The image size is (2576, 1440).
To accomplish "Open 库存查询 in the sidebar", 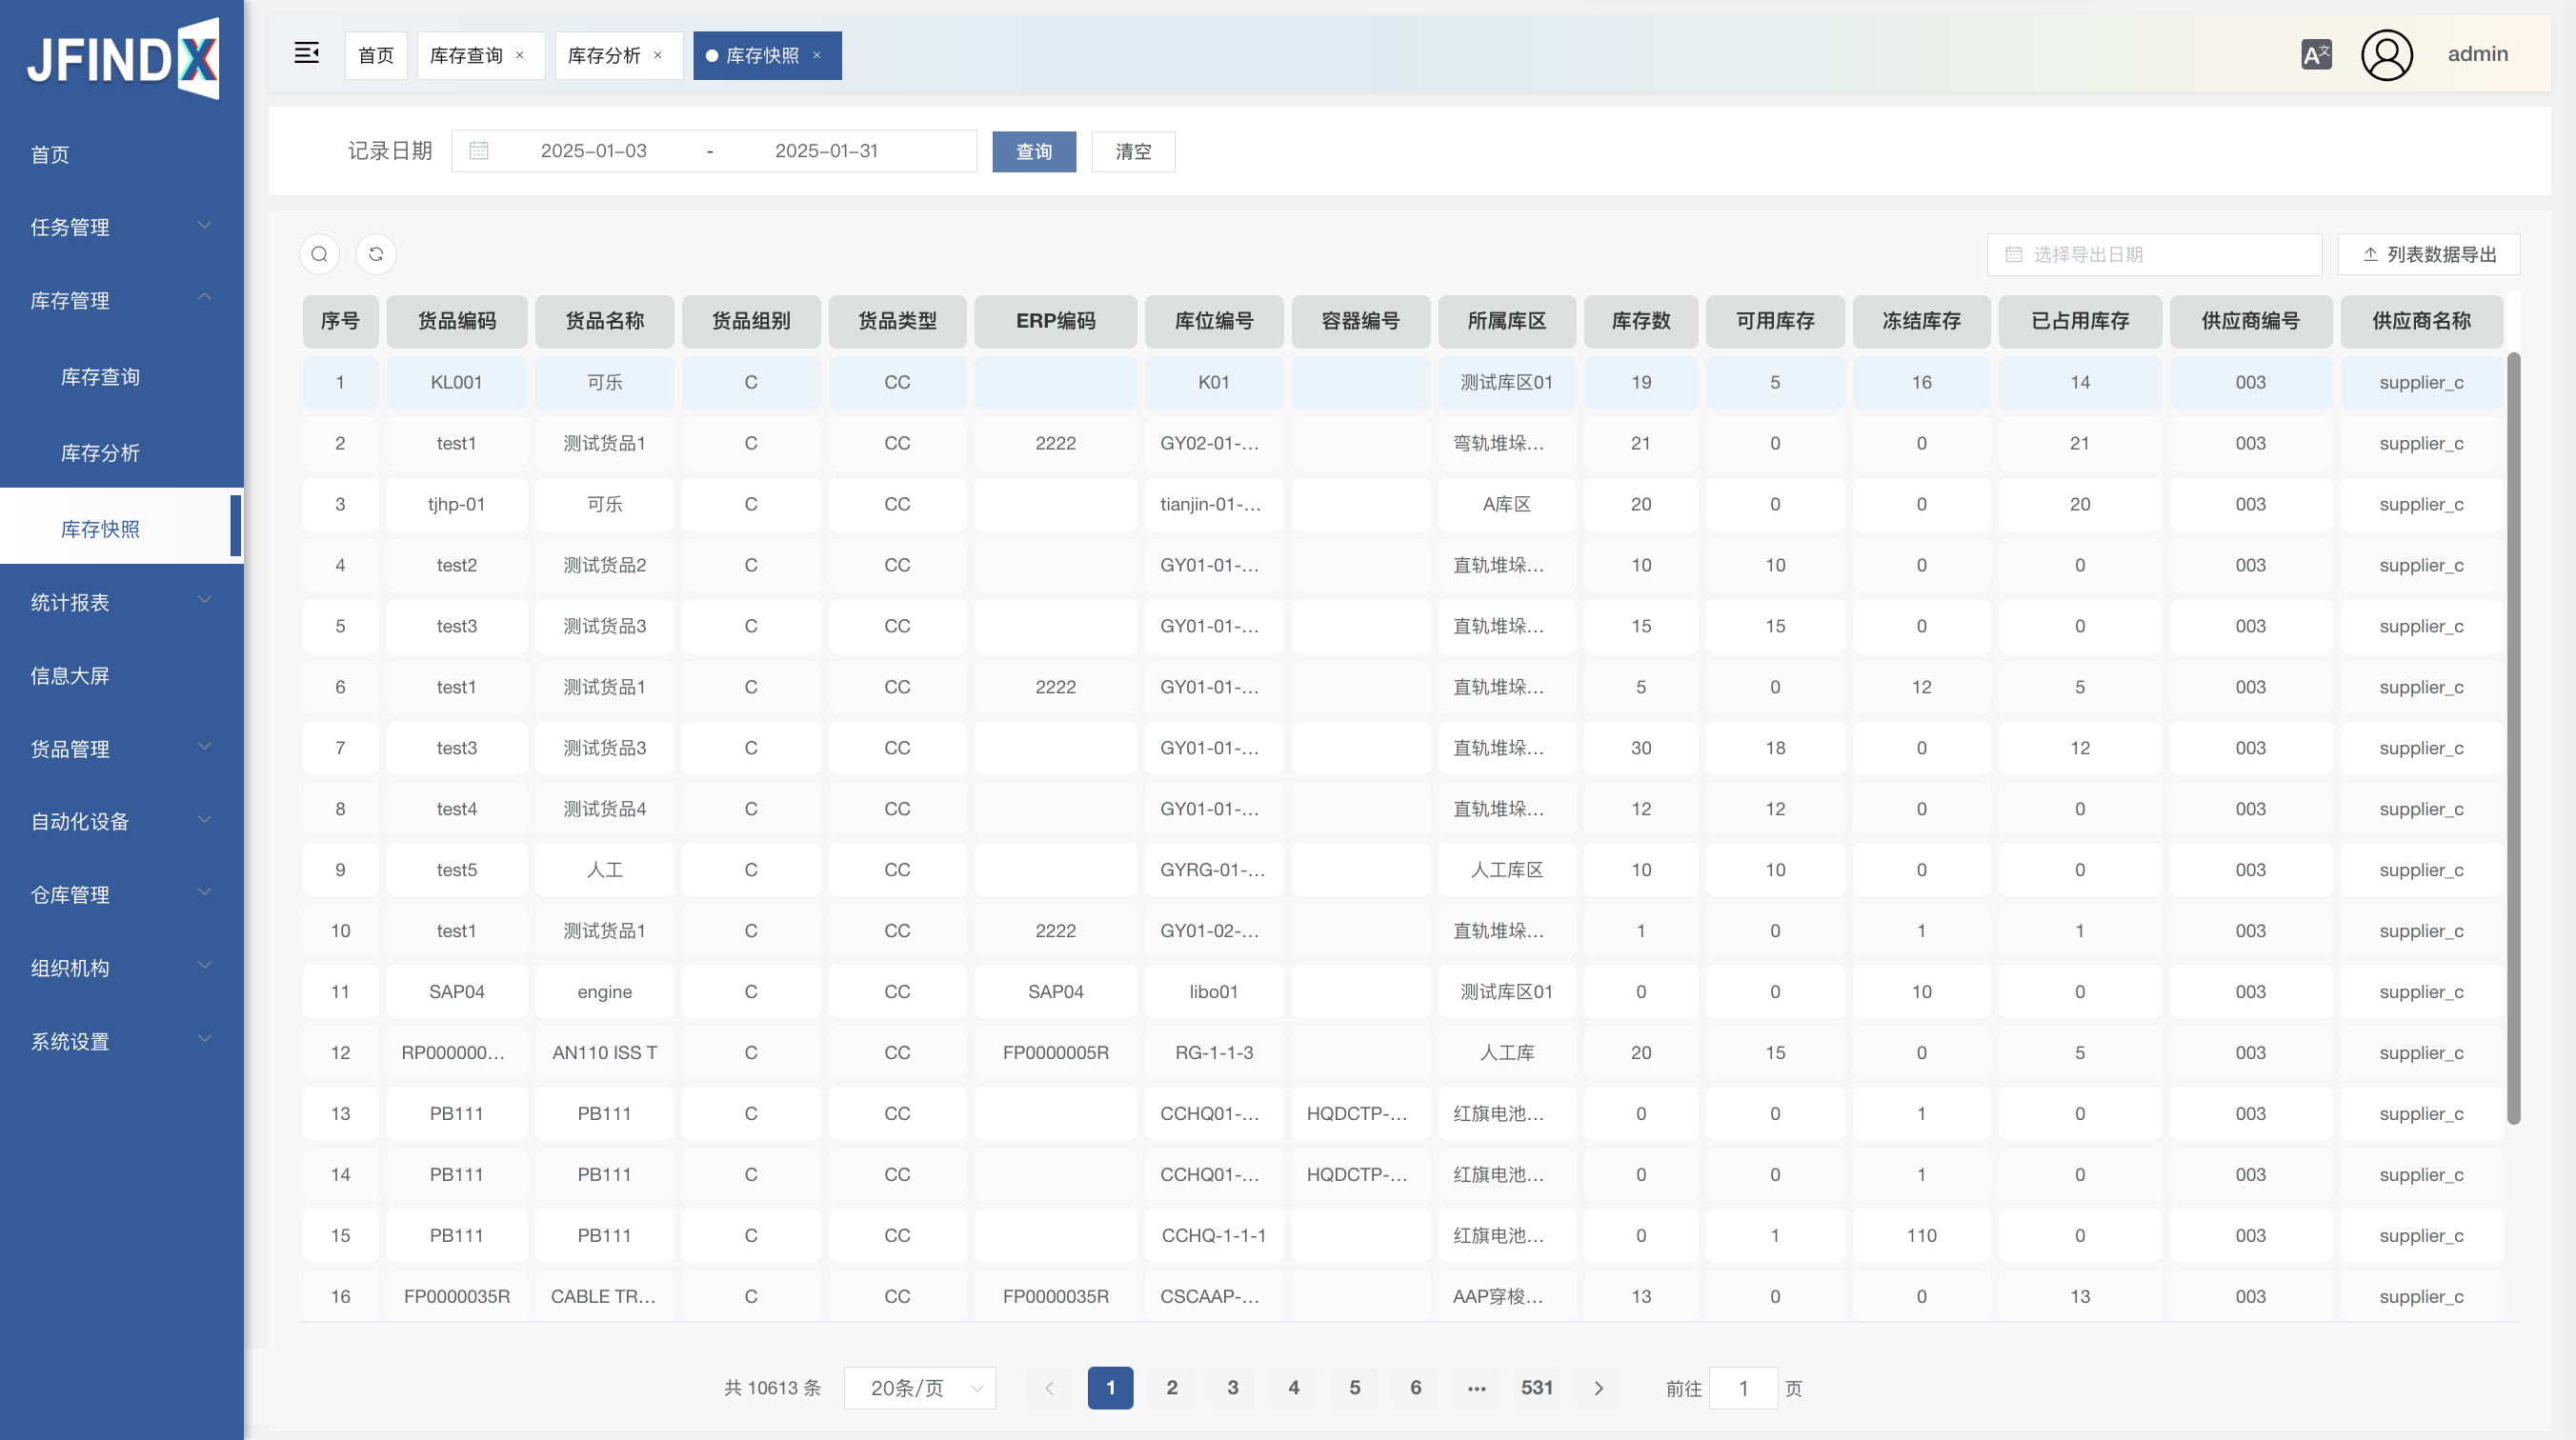I will [x=100, y=377].
